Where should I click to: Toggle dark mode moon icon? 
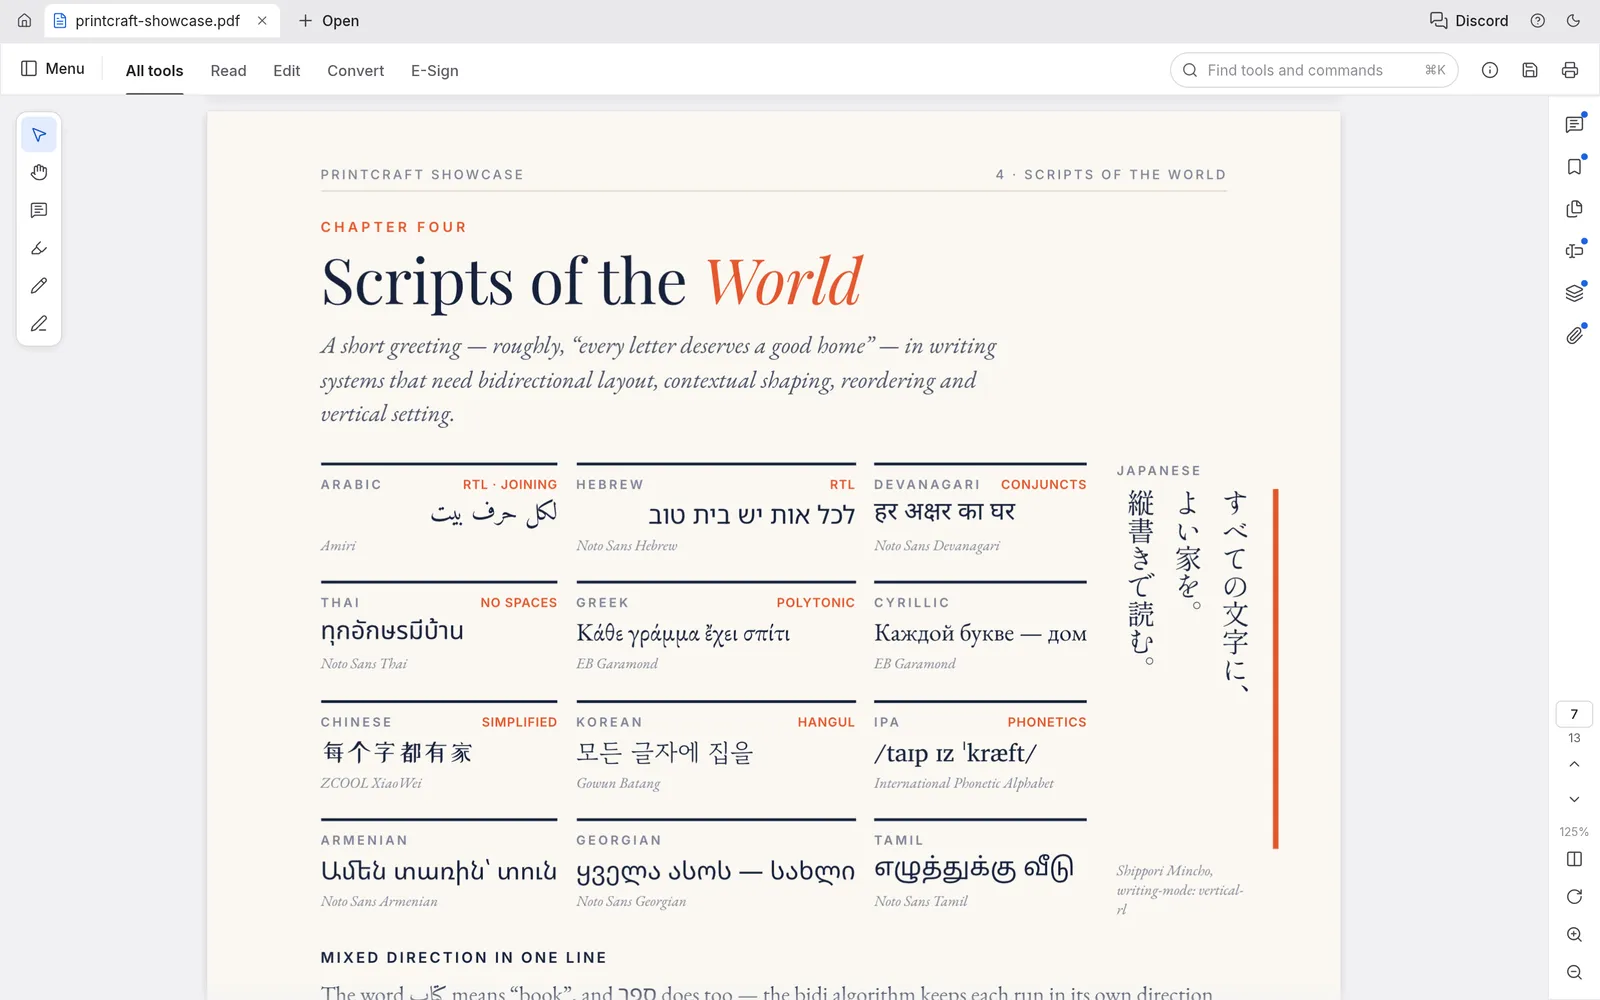click(1573, 20)
